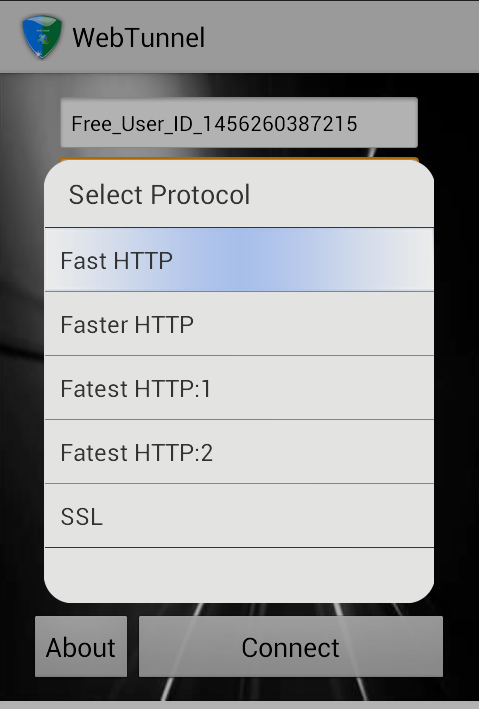Click the empty row below SSL
This screenshot has height=709, width=479.
(x=239, y=574)
